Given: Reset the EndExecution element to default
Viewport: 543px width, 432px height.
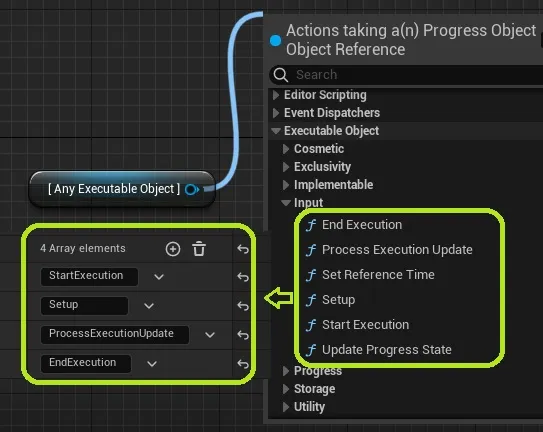Looking at the screenshot, I should click(x=243, y=364).
